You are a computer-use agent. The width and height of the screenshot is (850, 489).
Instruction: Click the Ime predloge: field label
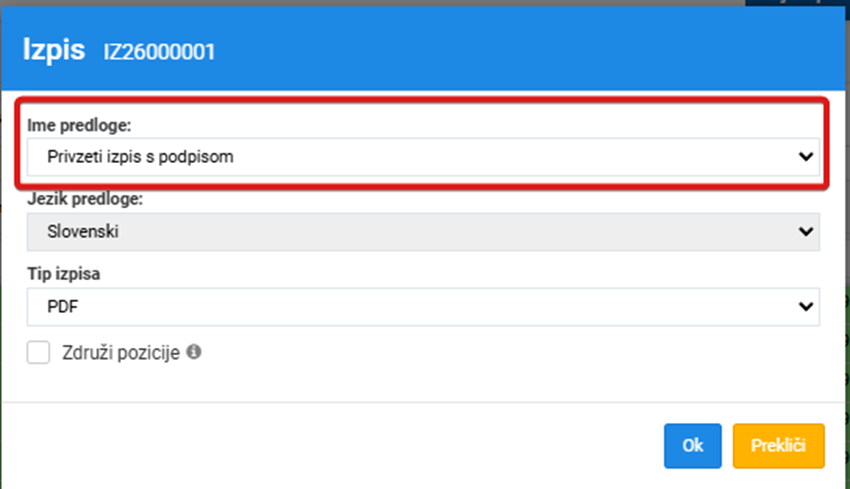[x=79, y=125]
